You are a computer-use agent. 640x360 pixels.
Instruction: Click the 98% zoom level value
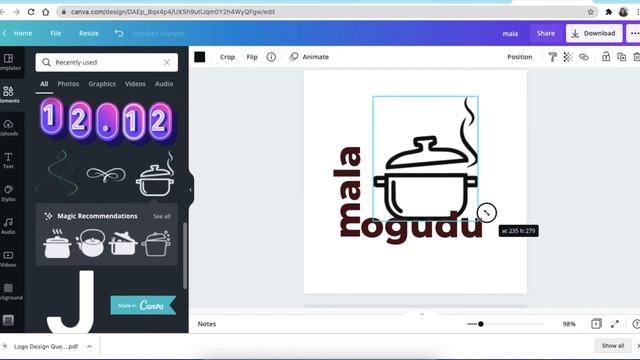pos(569,324)
